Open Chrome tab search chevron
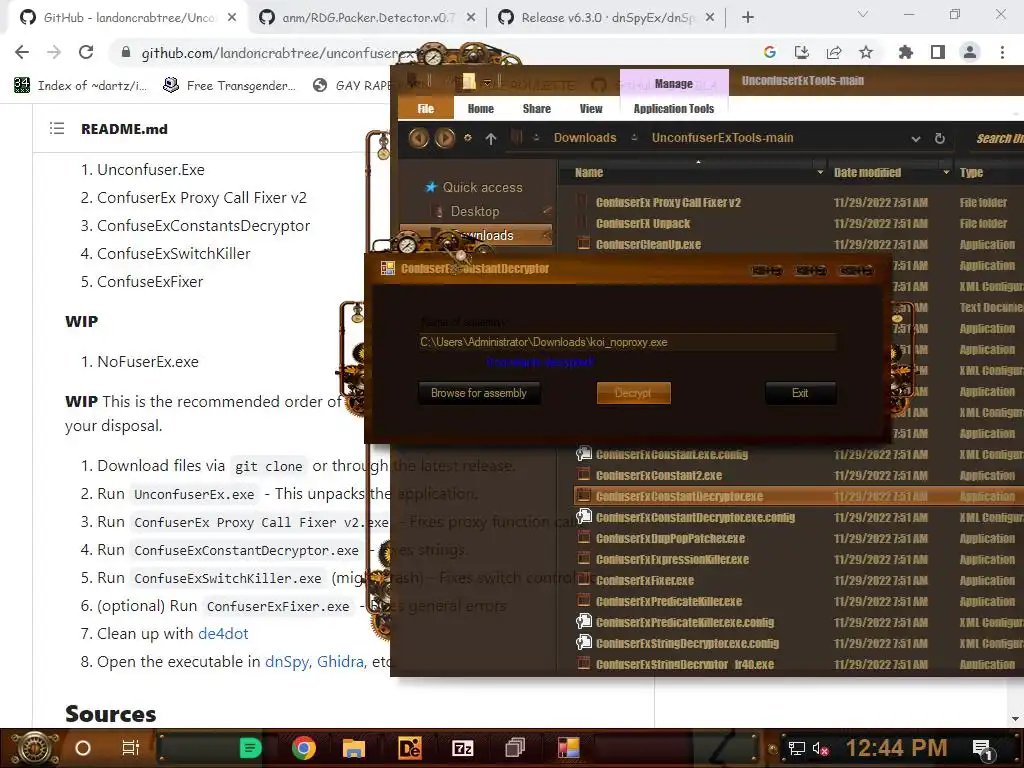Screen dimensions: 1024x768 click(x=863, y=14)
